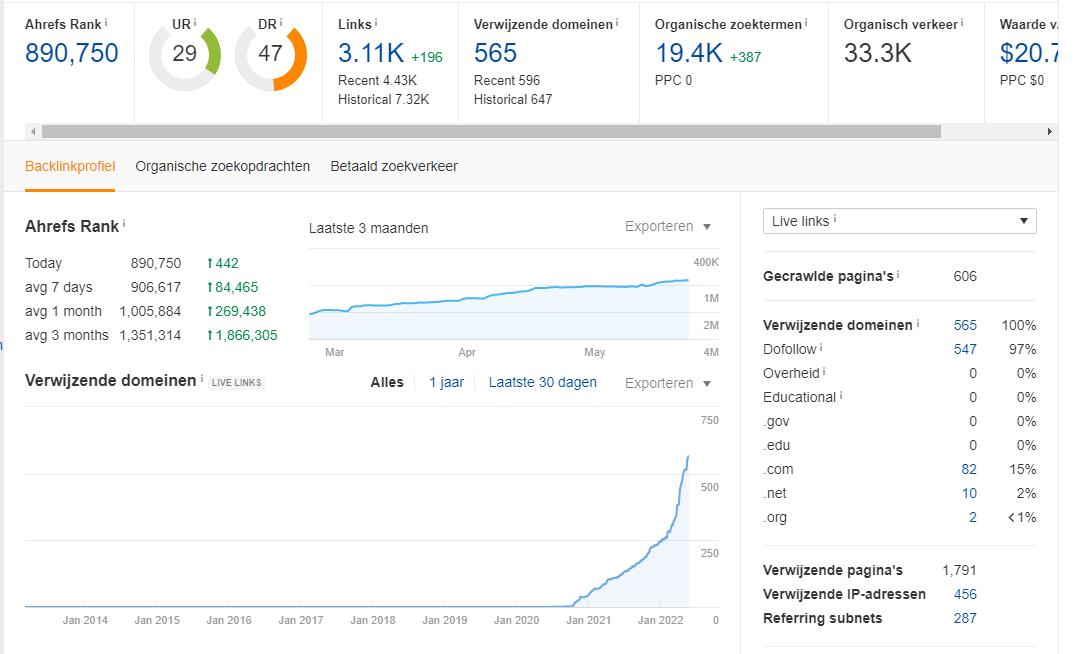Open Exporteren menu for Verwijzende domeinen chart
The width and height of the screenshot is (1076, 654).
[x=667, y=383]
